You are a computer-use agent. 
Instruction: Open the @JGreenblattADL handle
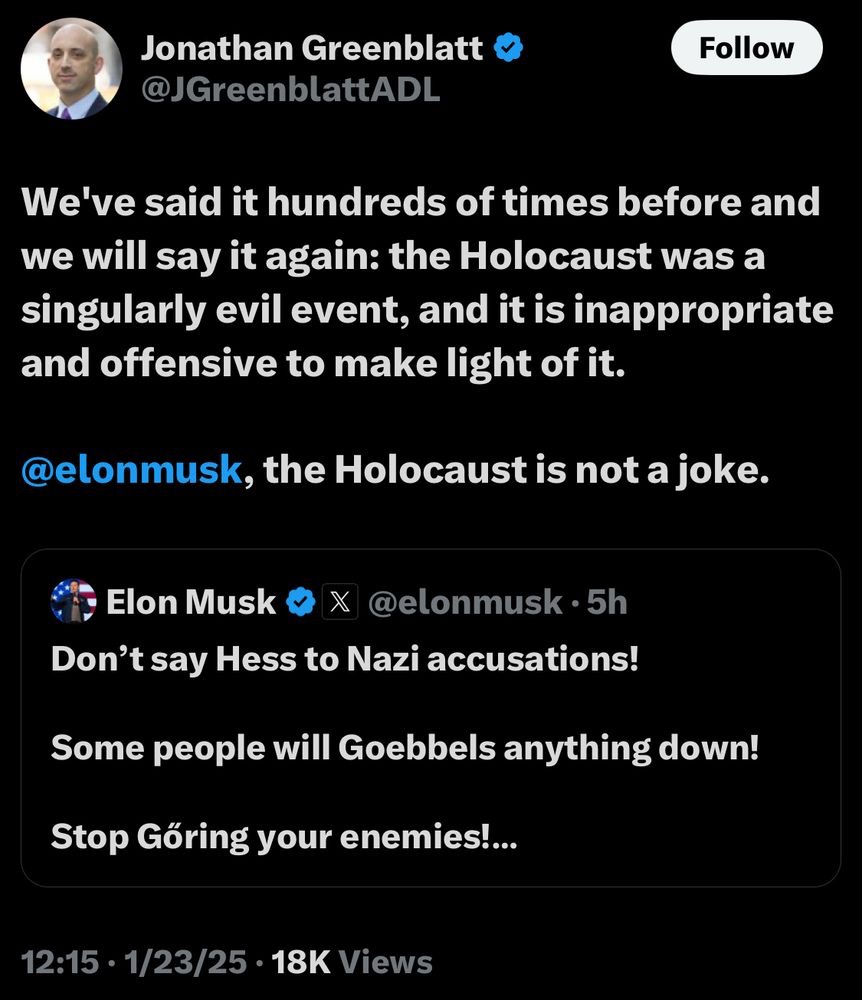point(290,91)
